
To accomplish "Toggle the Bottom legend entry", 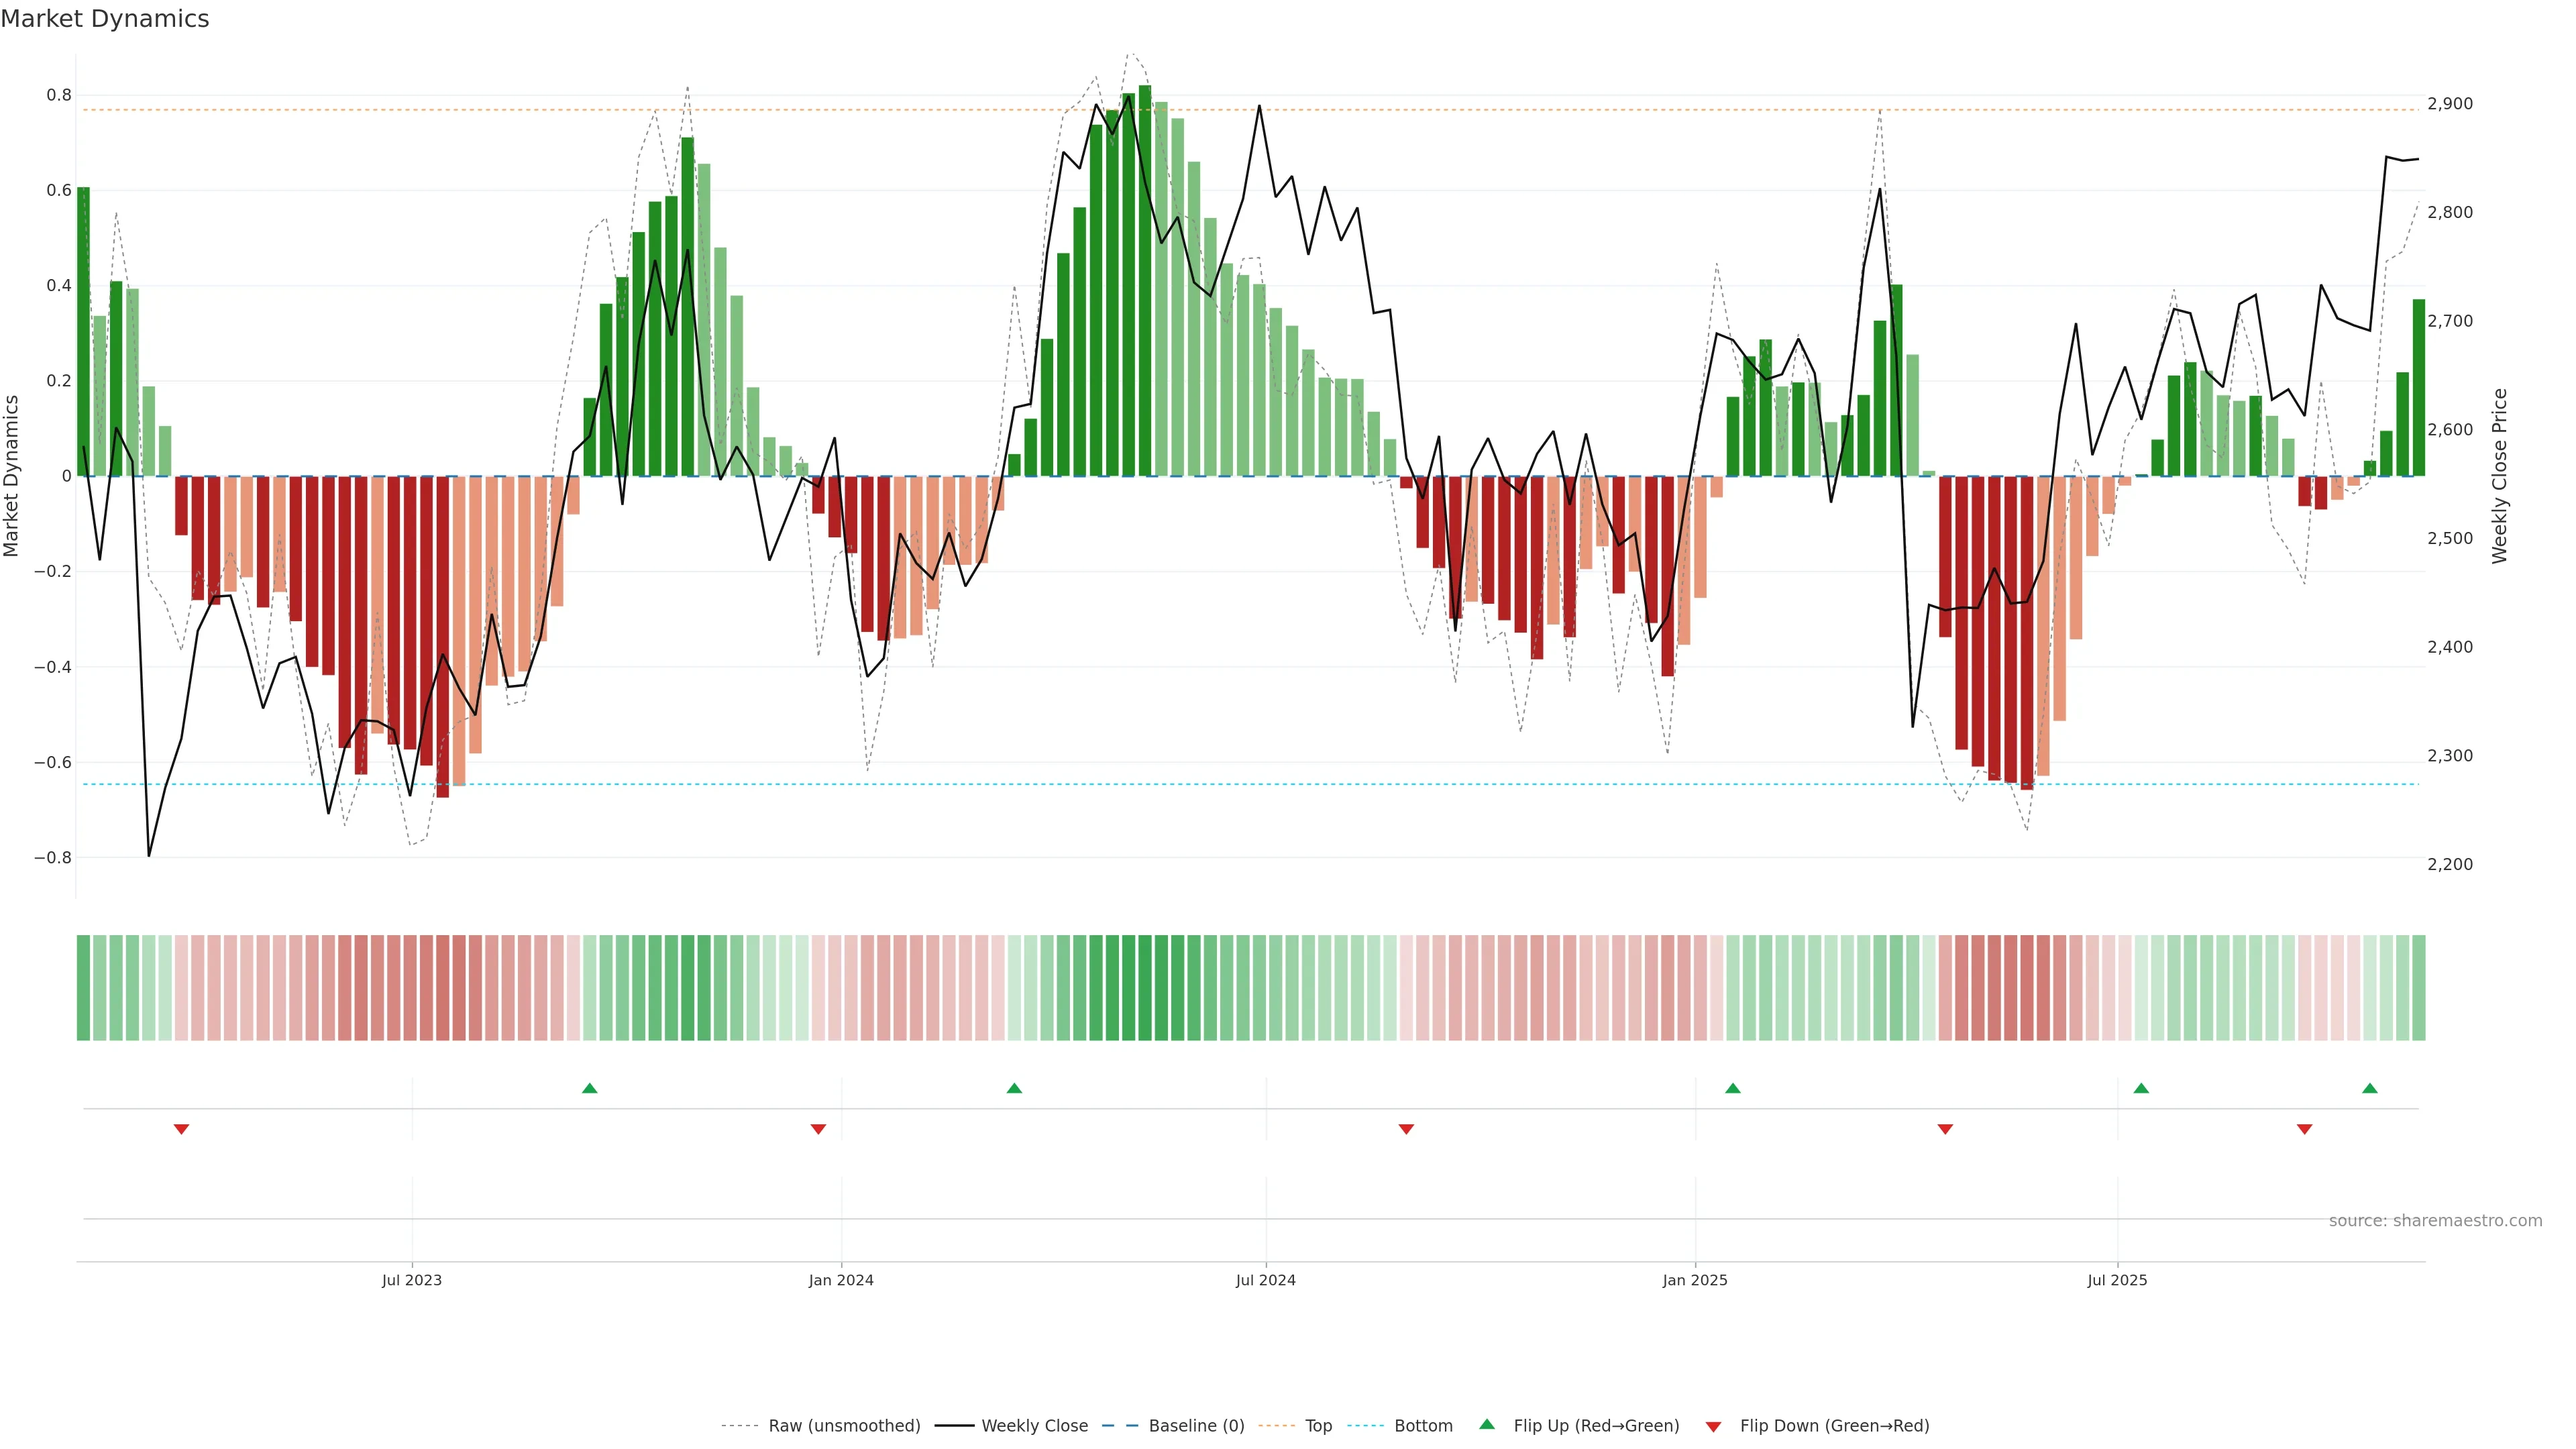I will (1423, 1425).
